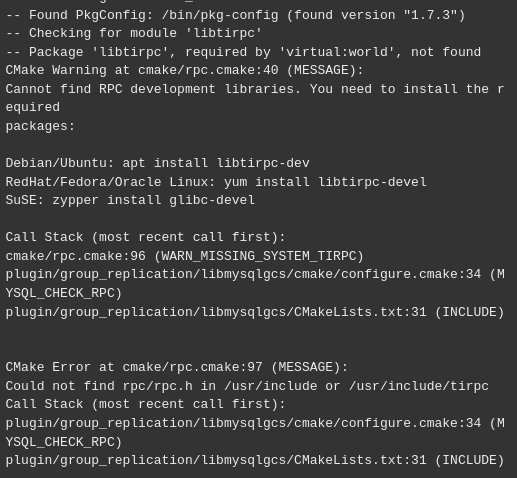
Task: Click the first configure.cmake:34 path reference
Action: pyautogui.click(x=243, y=275)
